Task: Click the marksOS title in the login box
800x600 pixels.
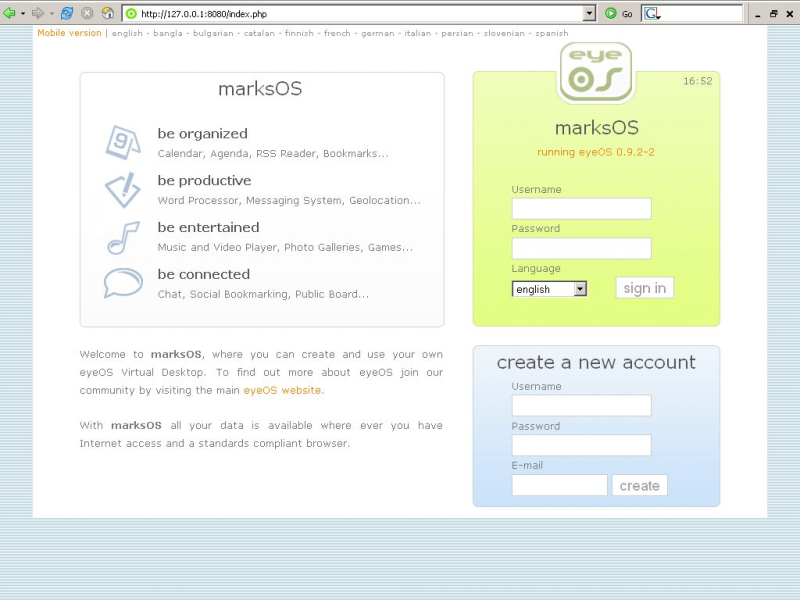Action: pyautogui.click(x=596, y=128)
